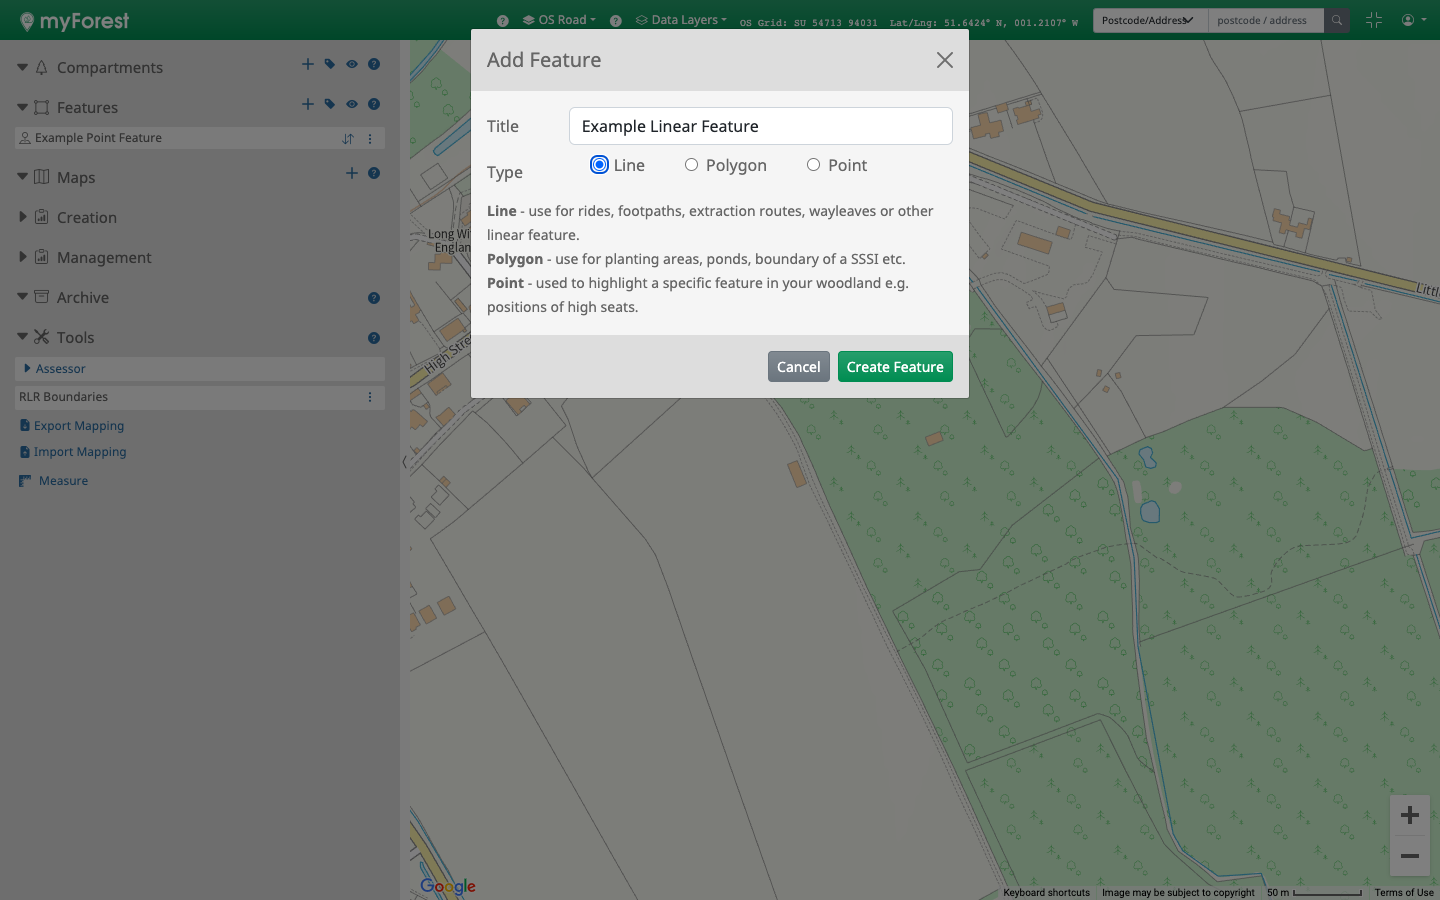
Task: Open the OS Road basemap menu
Action: (x=560, y=20)
